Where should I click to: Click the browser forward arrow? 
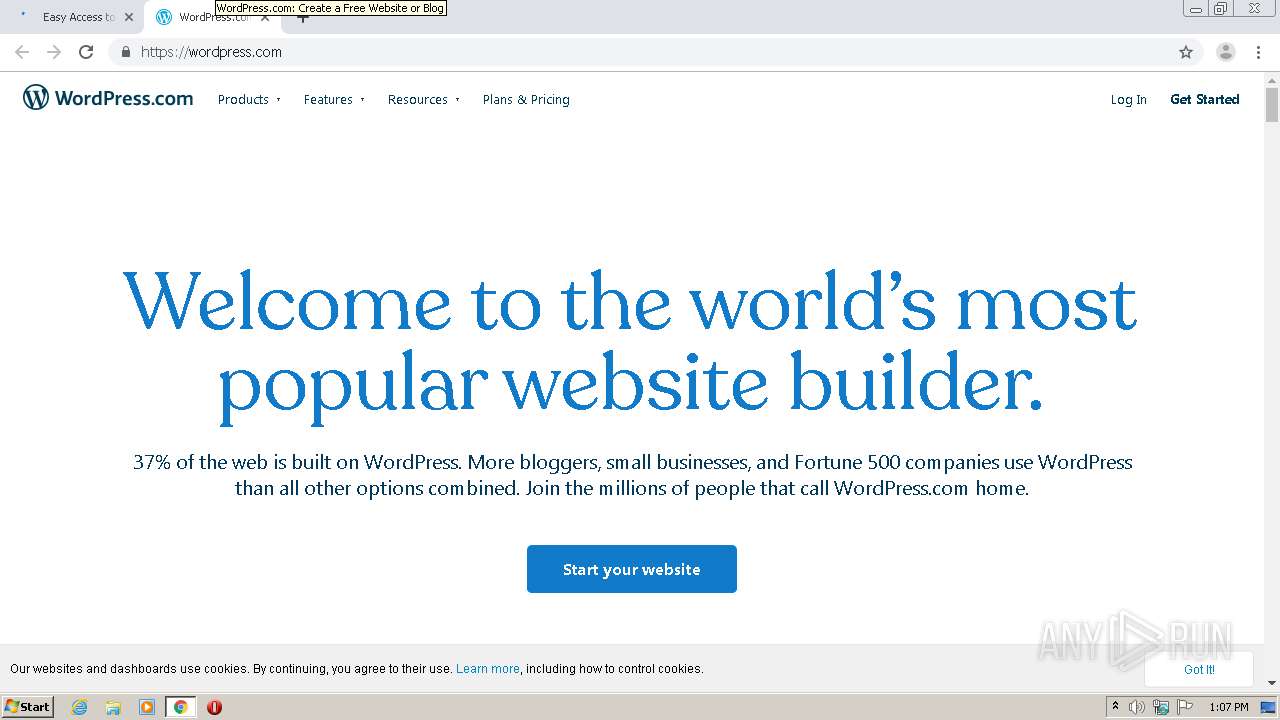click(54, 52)
